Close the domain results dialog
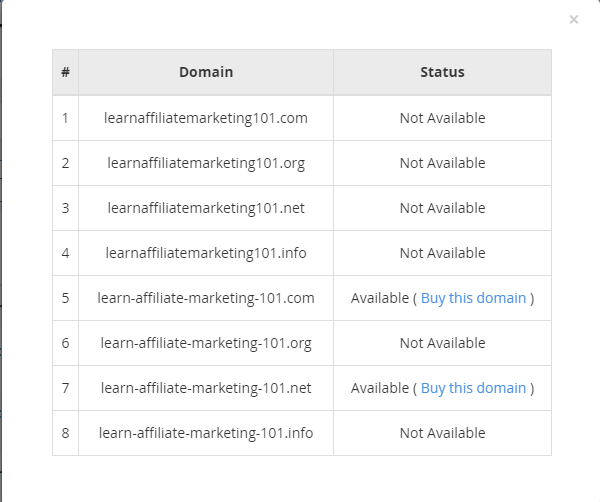 coord(573,19)
